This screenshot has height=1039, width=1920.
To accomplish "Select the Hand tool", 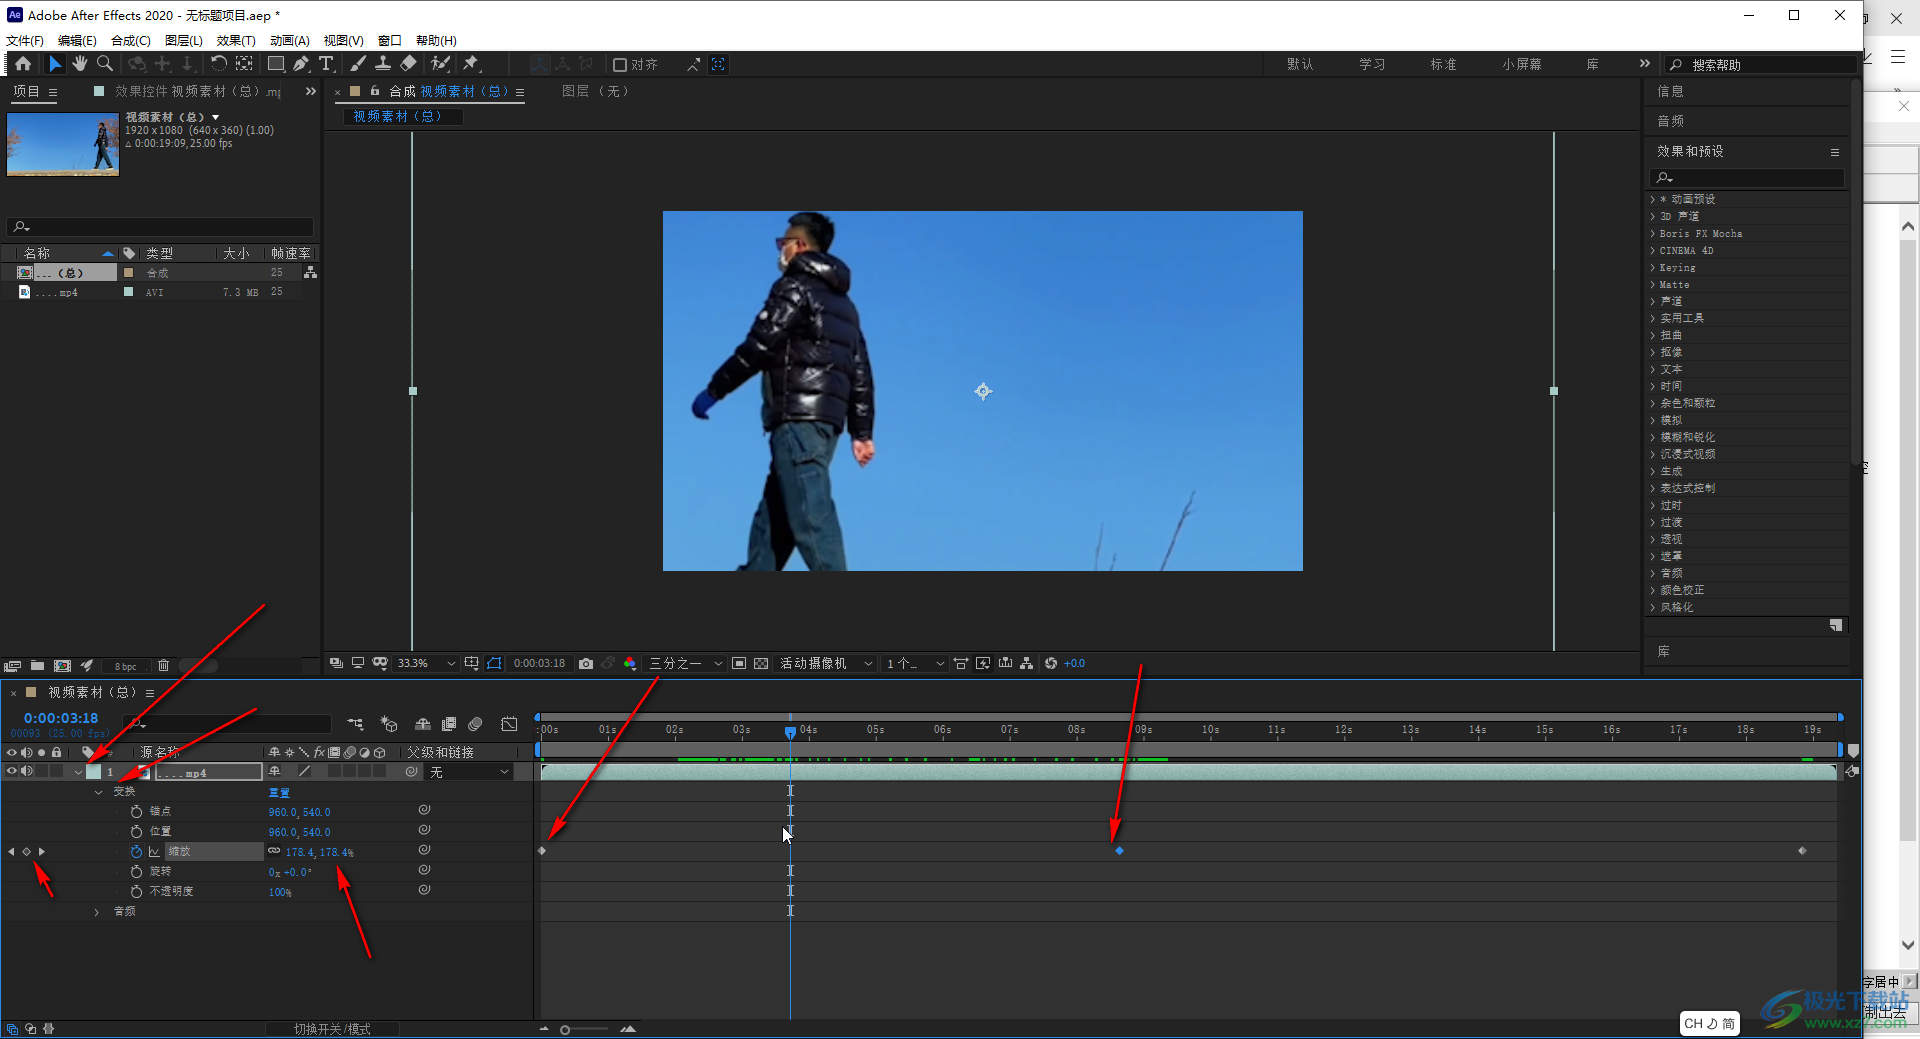I will point(80,64).
